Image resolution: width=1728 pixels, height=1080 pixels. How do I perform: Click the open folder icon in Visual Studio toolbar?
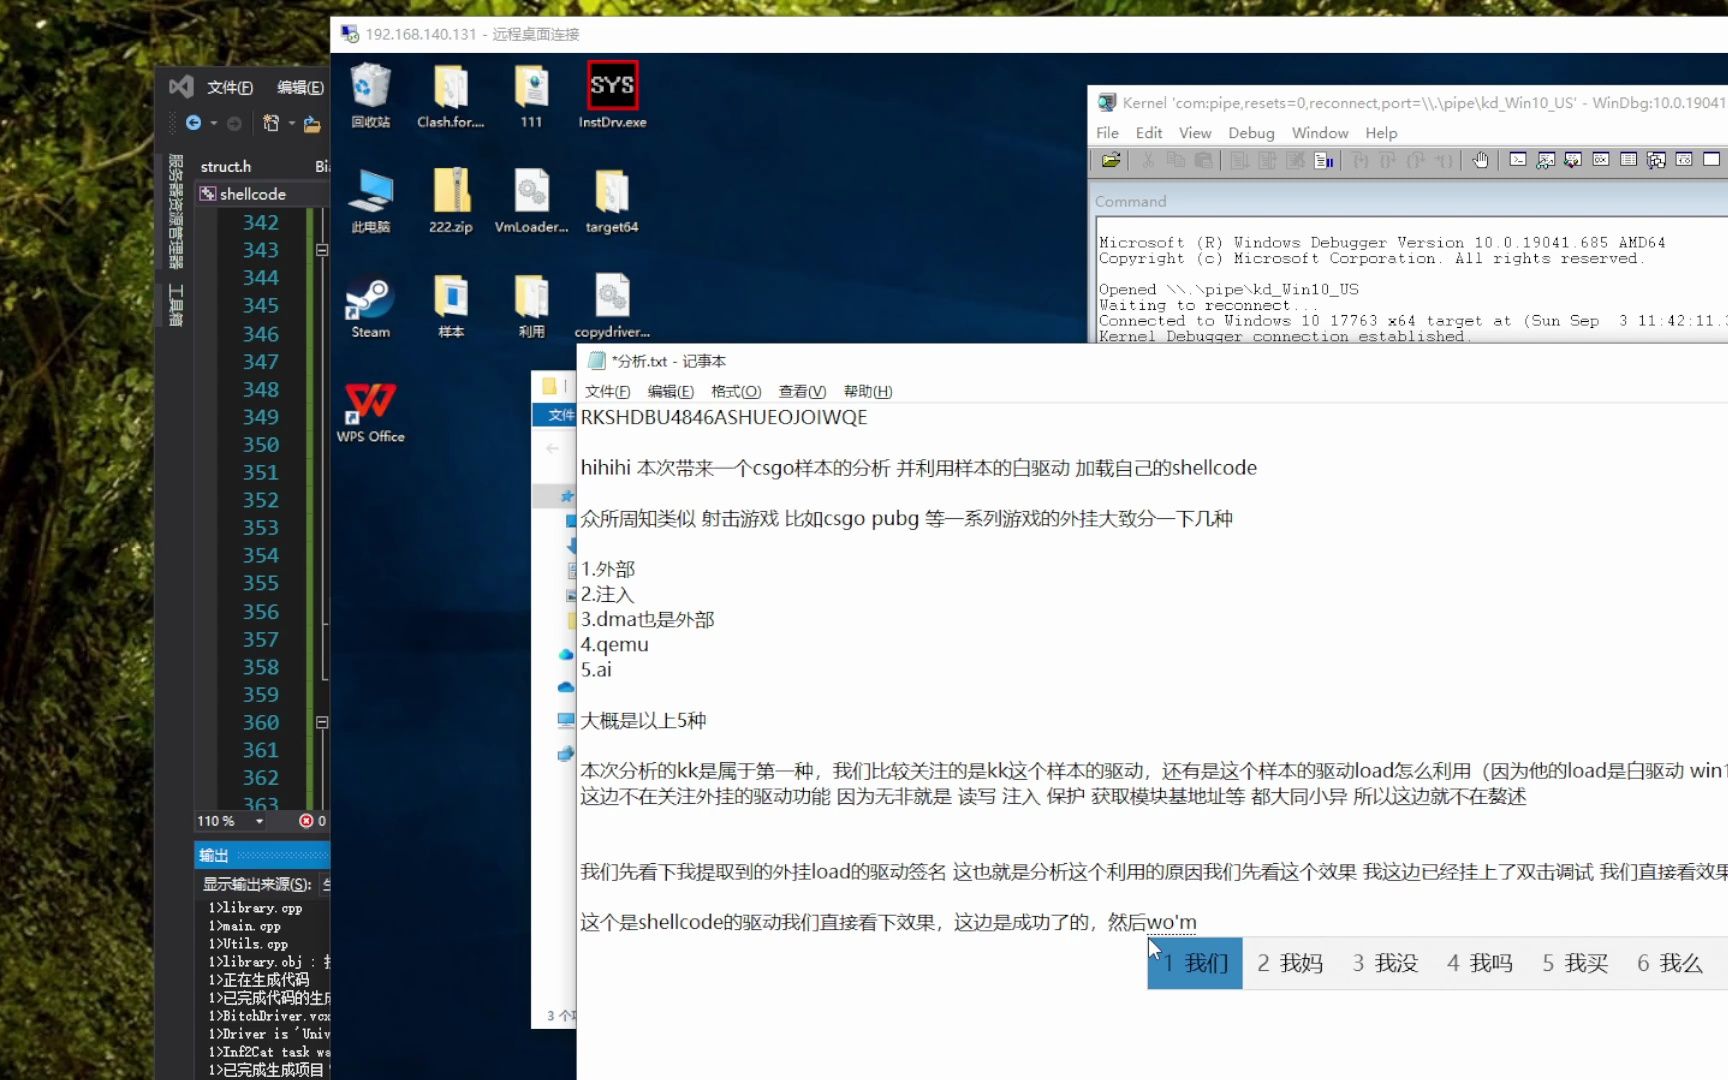312,122
